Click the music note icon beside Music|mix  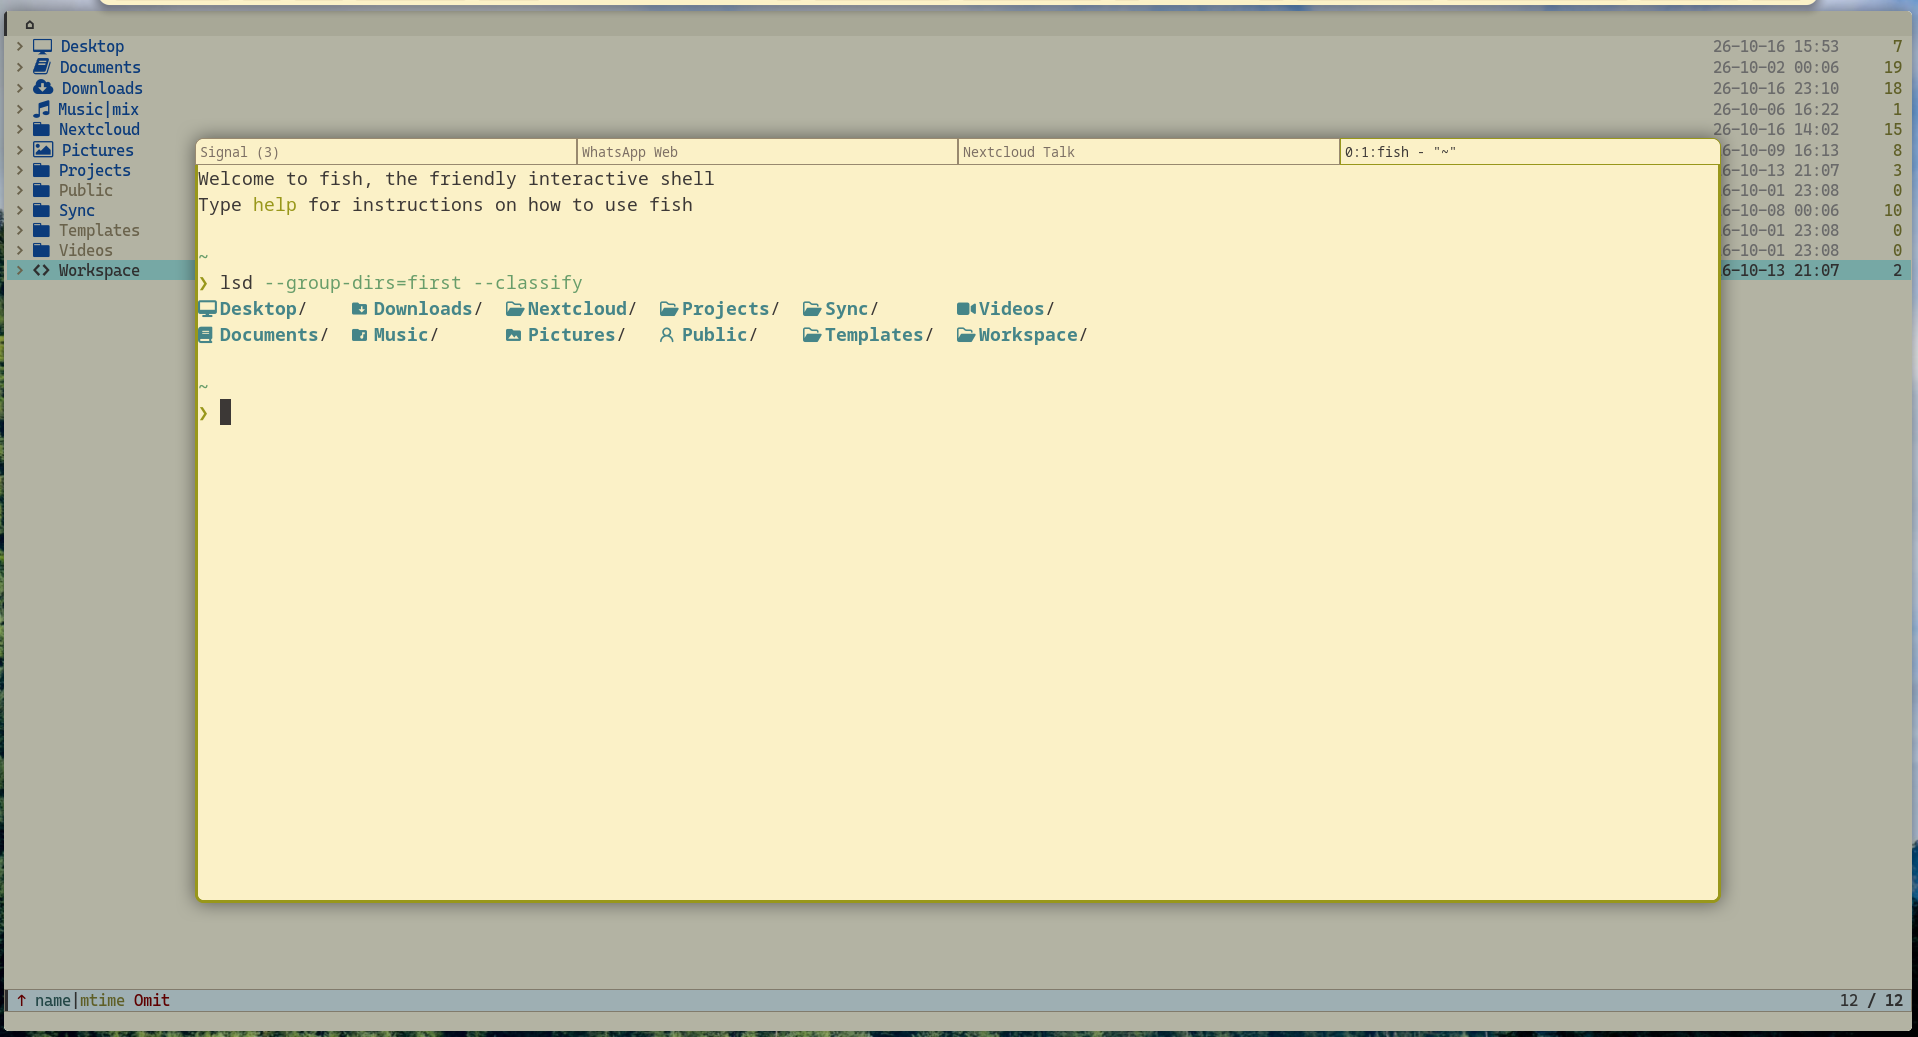tap(41, 109)
